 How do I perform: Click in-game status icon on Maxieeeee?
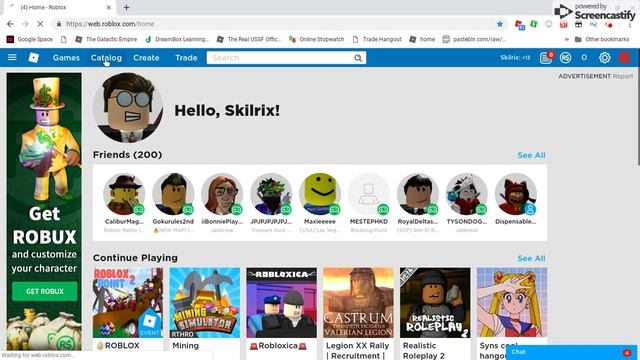pos(335,210)
